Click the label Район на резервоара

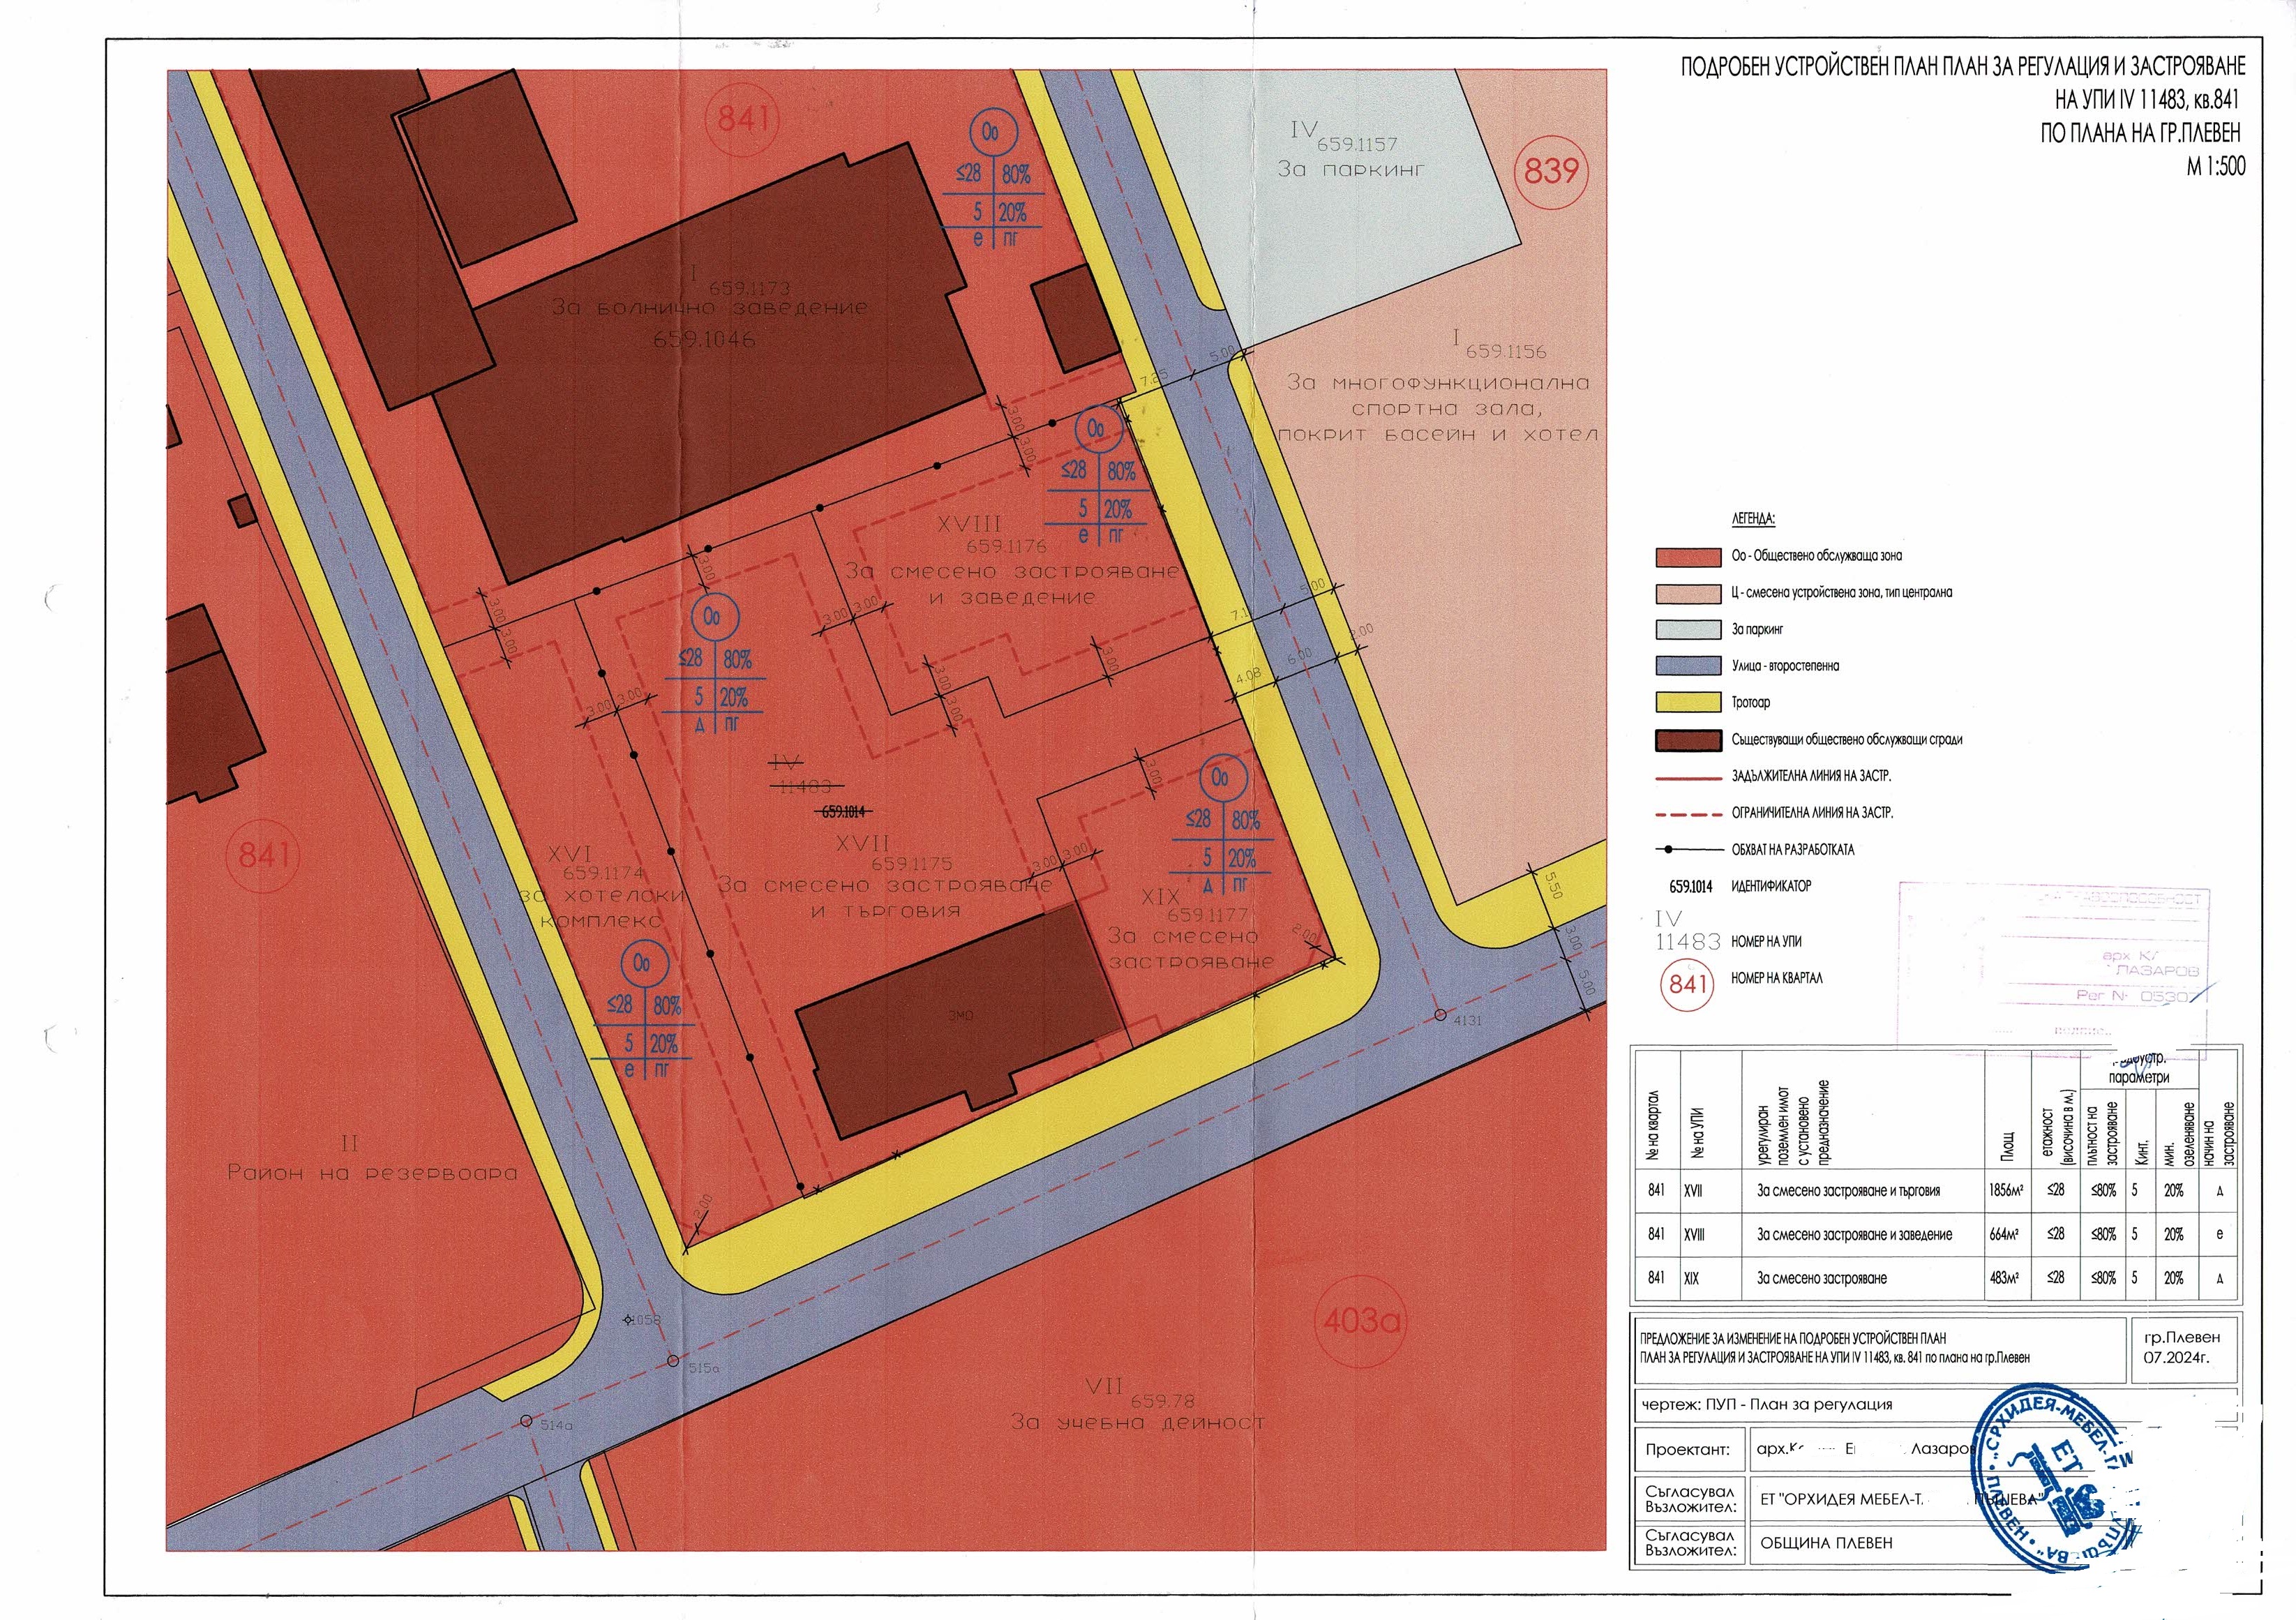click(x=372, y=1172)
